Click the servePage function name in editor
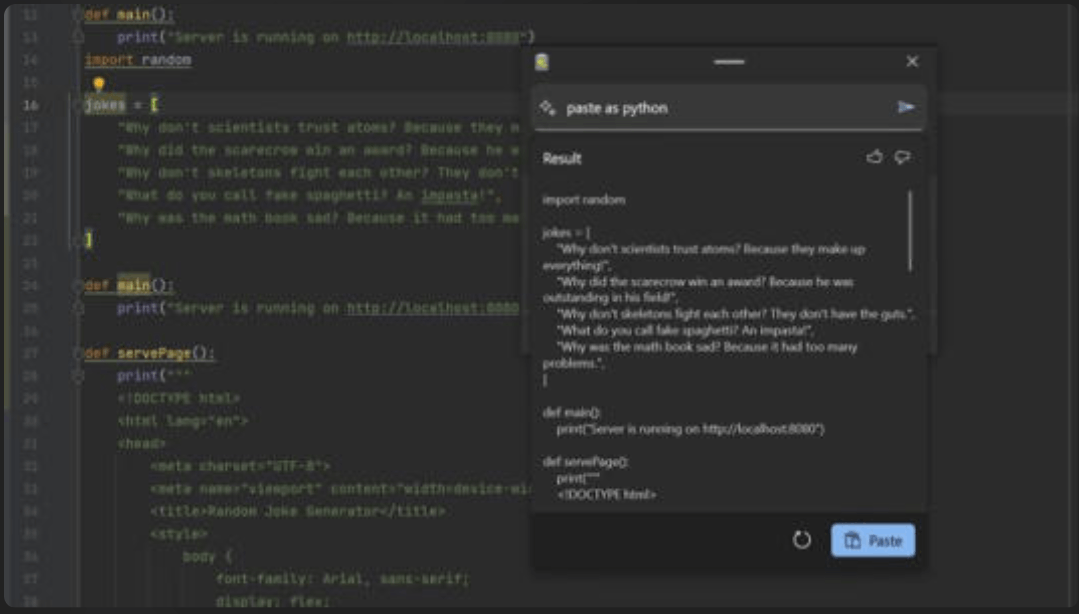Image resolution: width=1079 pixels, height=614 pixels. (x=154, y=353)
